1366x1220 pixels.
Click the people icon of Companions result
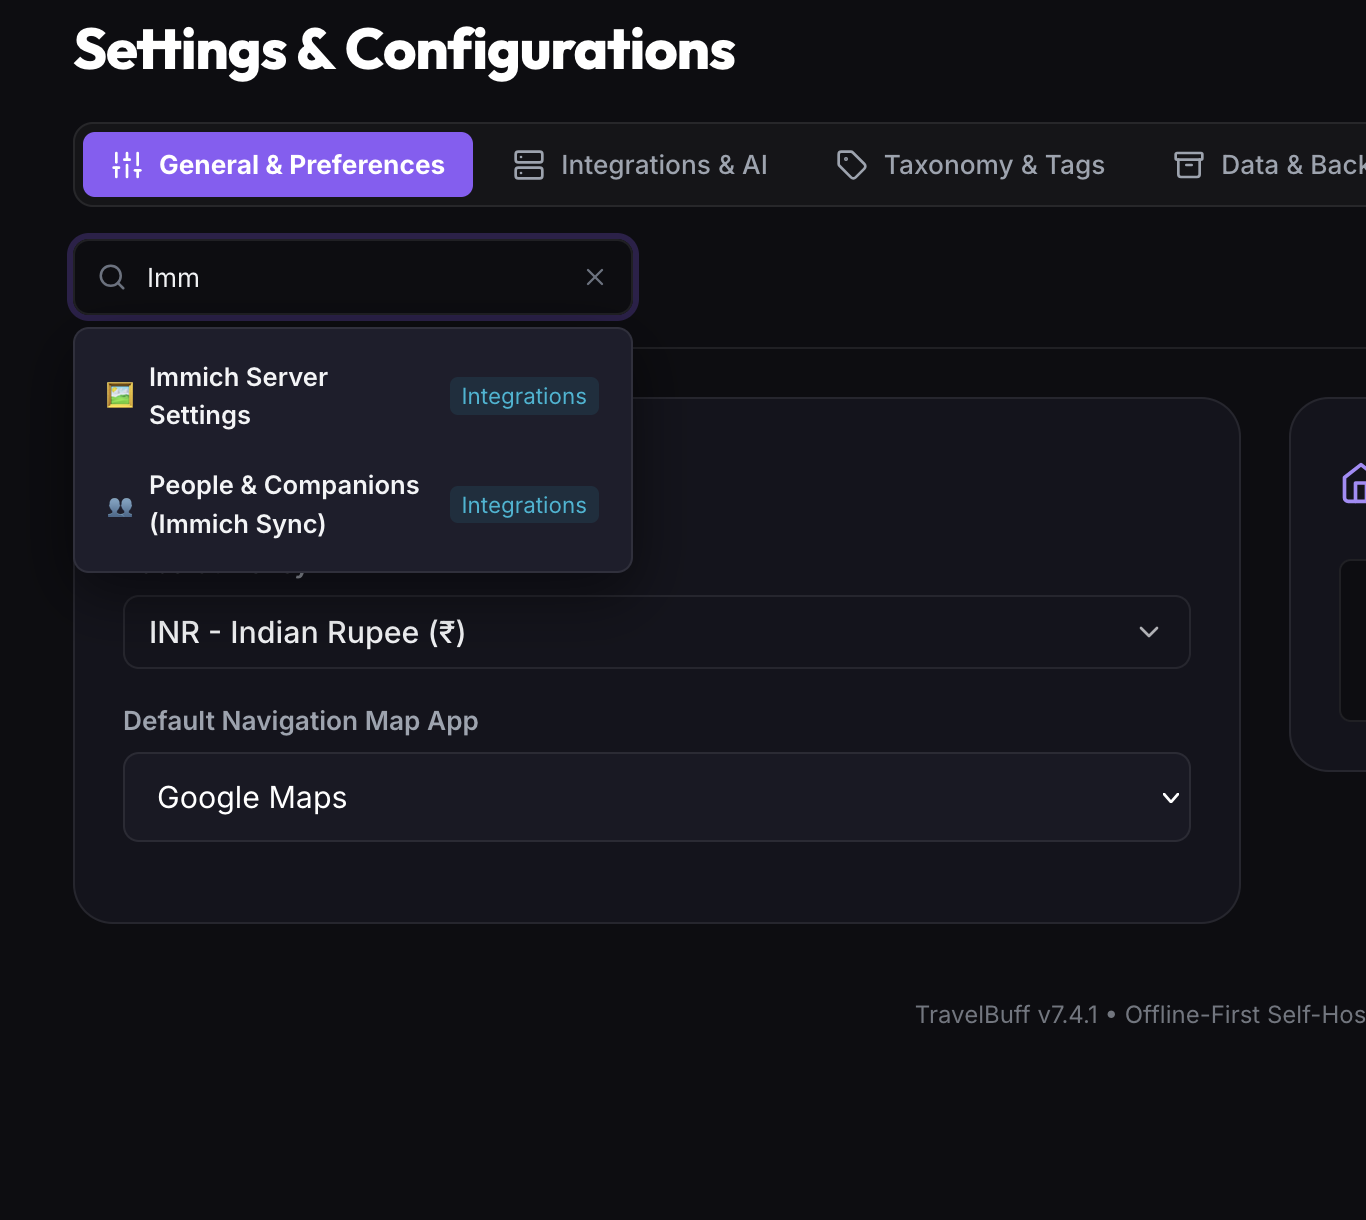pos(120,507)
